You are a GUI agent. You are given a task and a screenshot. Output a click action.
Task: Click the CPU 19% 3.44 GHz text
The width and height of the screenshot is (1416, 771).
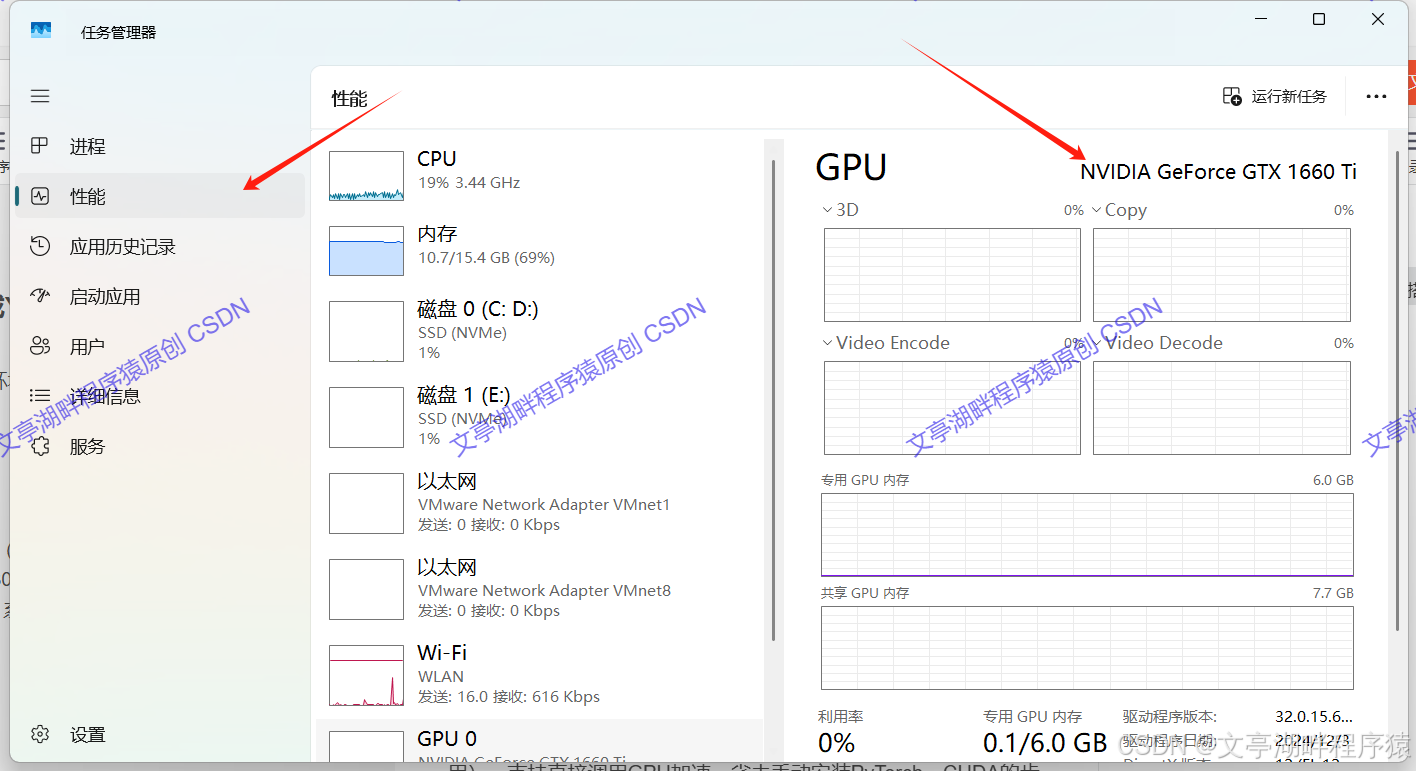tap(469, 183)
